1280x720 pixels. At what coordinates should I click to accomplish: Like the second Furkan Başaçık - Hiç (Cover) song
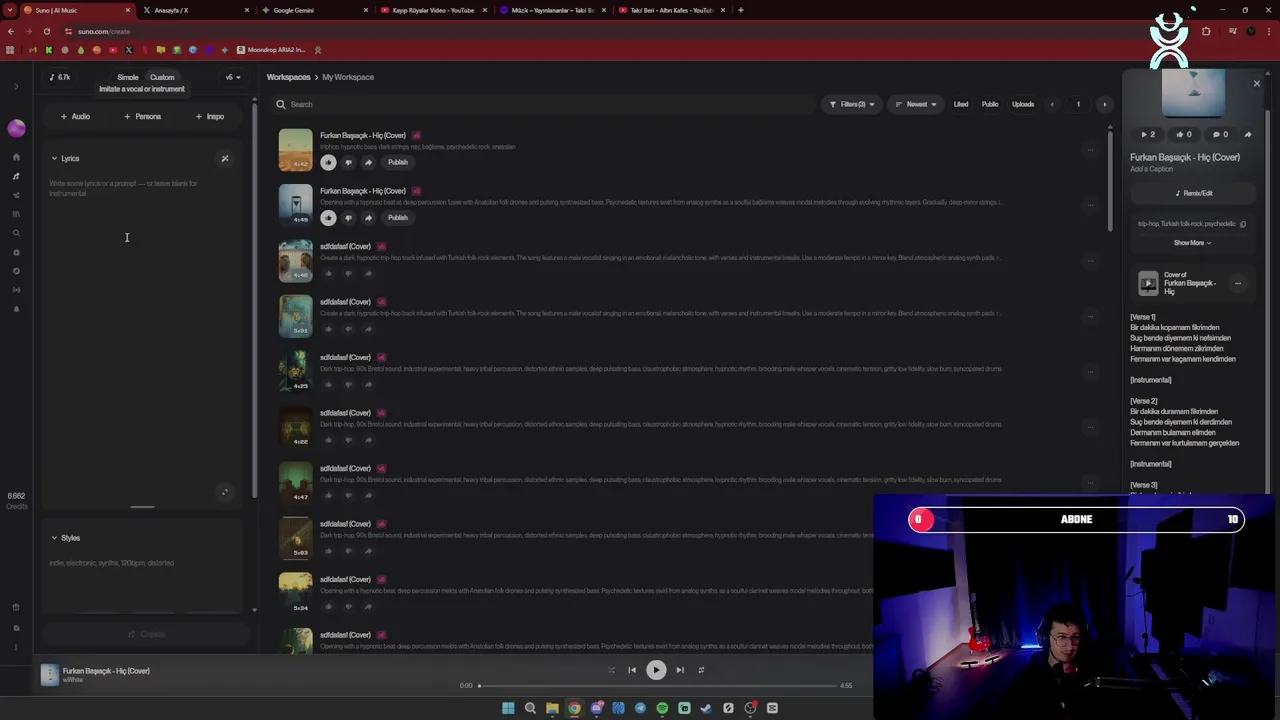pyautogui.click(x=328, y=218)
